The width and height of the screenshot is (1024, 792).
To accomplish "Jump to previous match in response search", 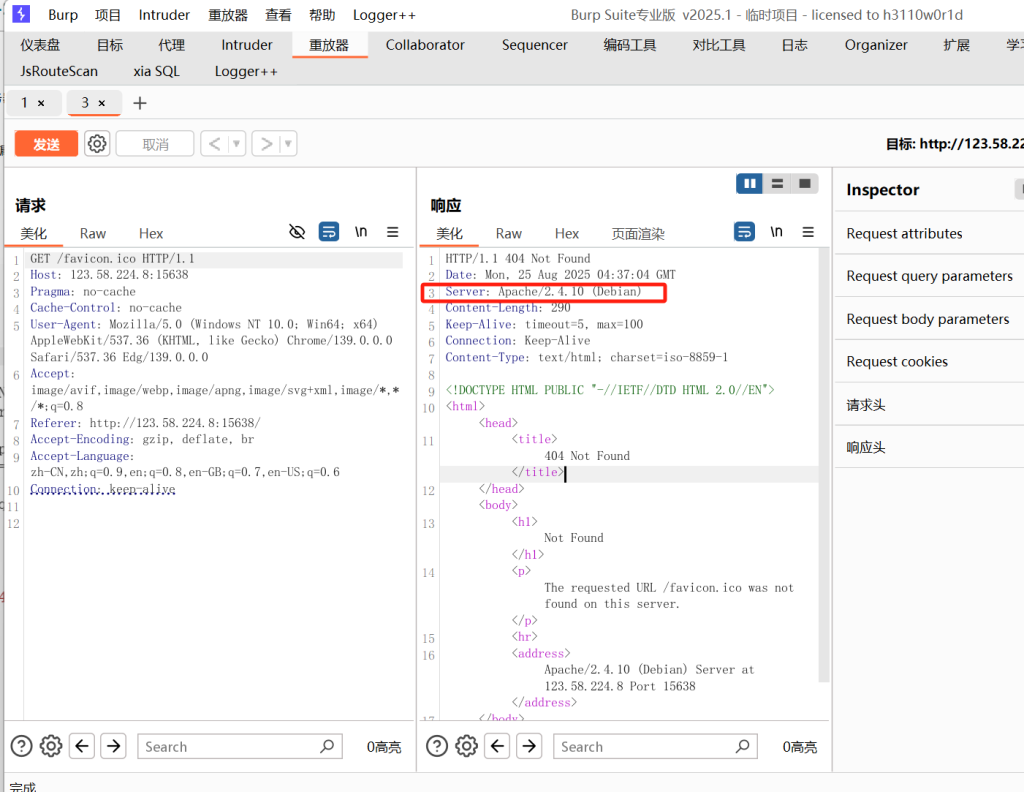I will click(x=497, y=746).
